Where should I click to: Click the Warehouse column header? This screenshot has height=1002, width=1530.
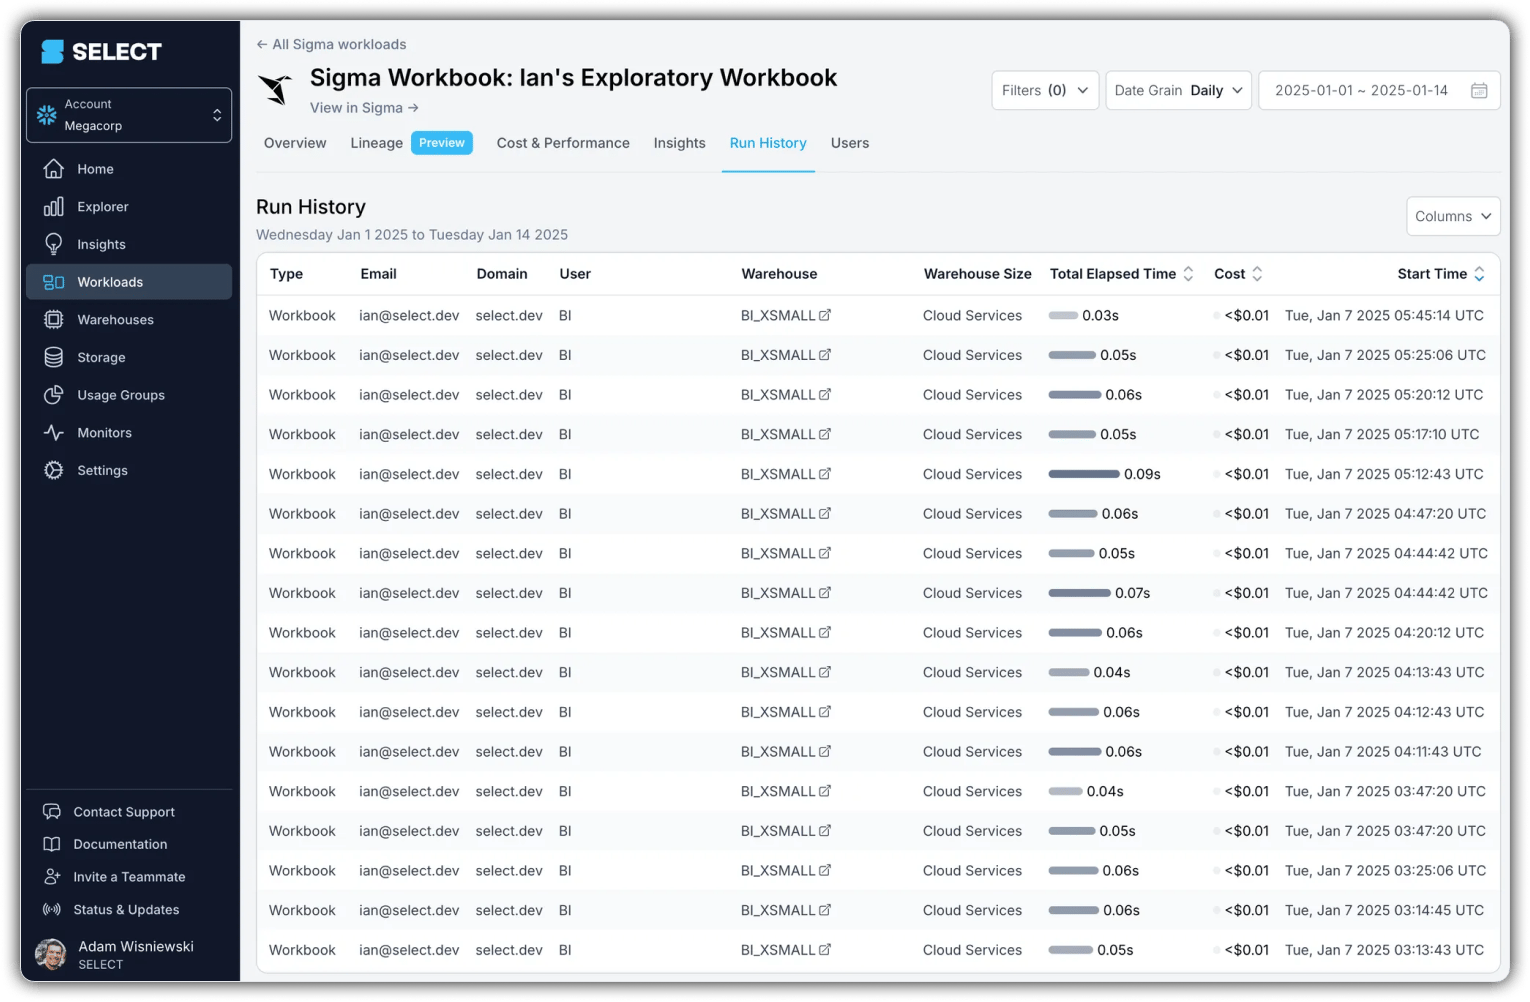point(779,274)
